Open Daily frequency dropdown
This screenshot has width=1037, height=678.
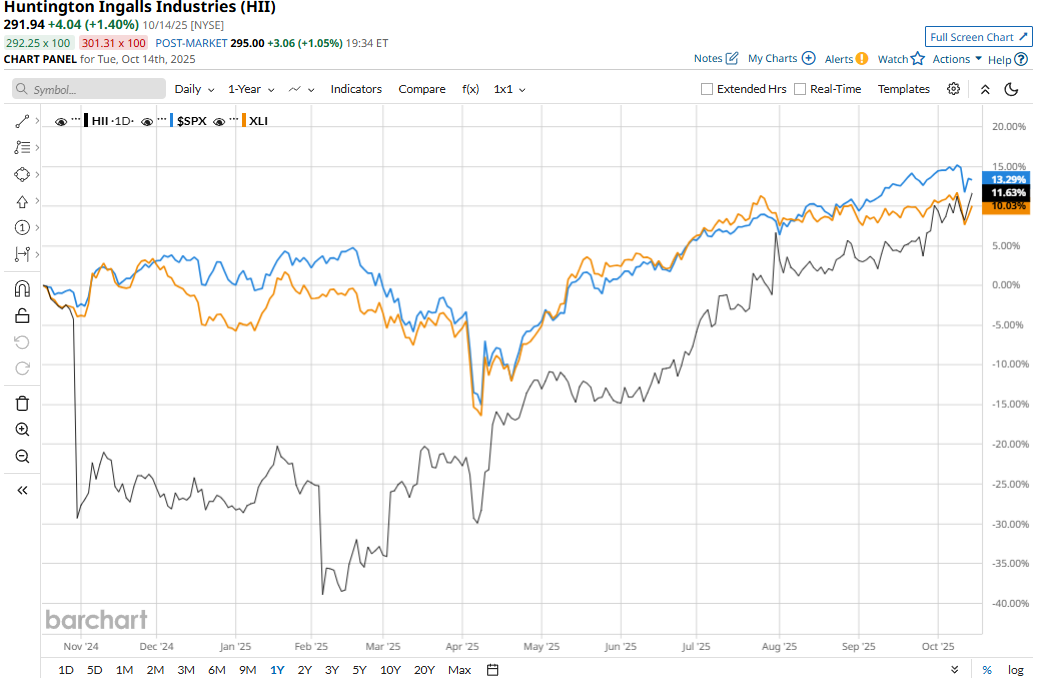pos(194,89)
